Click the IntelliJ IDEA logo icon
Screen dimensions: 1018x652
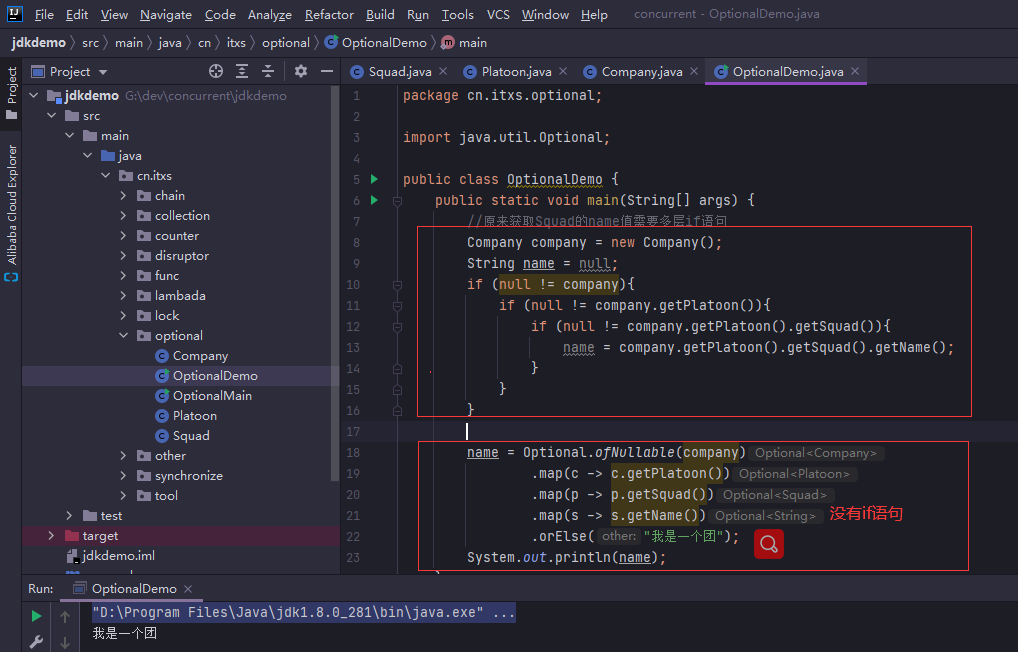(x=14, y=14)
